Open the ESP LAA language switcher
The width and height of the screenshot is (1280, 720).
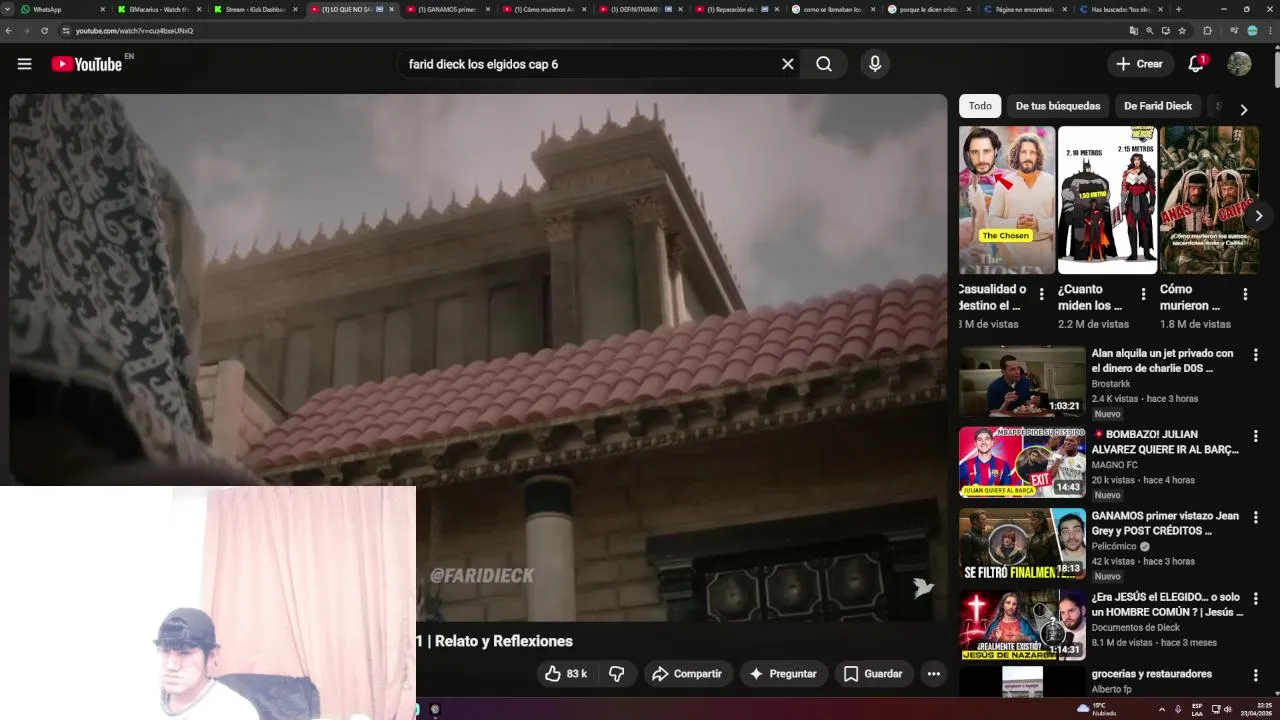click(x=1197, y=709)
